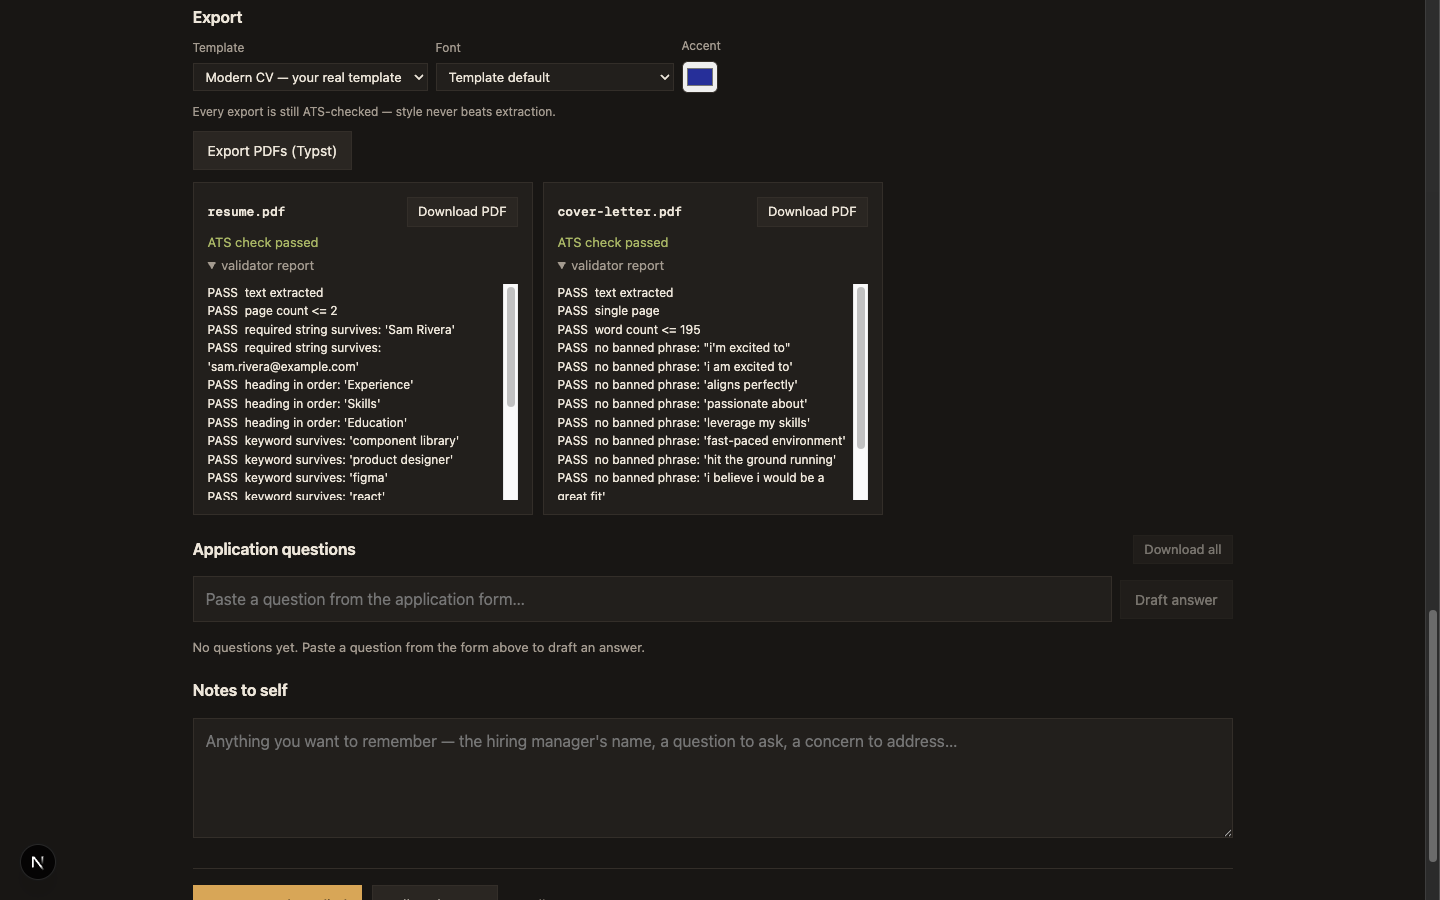The width and height of the screenshot is (1440, 900).
Task: Click Export PDFs (Typst) button
Action: click(x=272, y=151)
